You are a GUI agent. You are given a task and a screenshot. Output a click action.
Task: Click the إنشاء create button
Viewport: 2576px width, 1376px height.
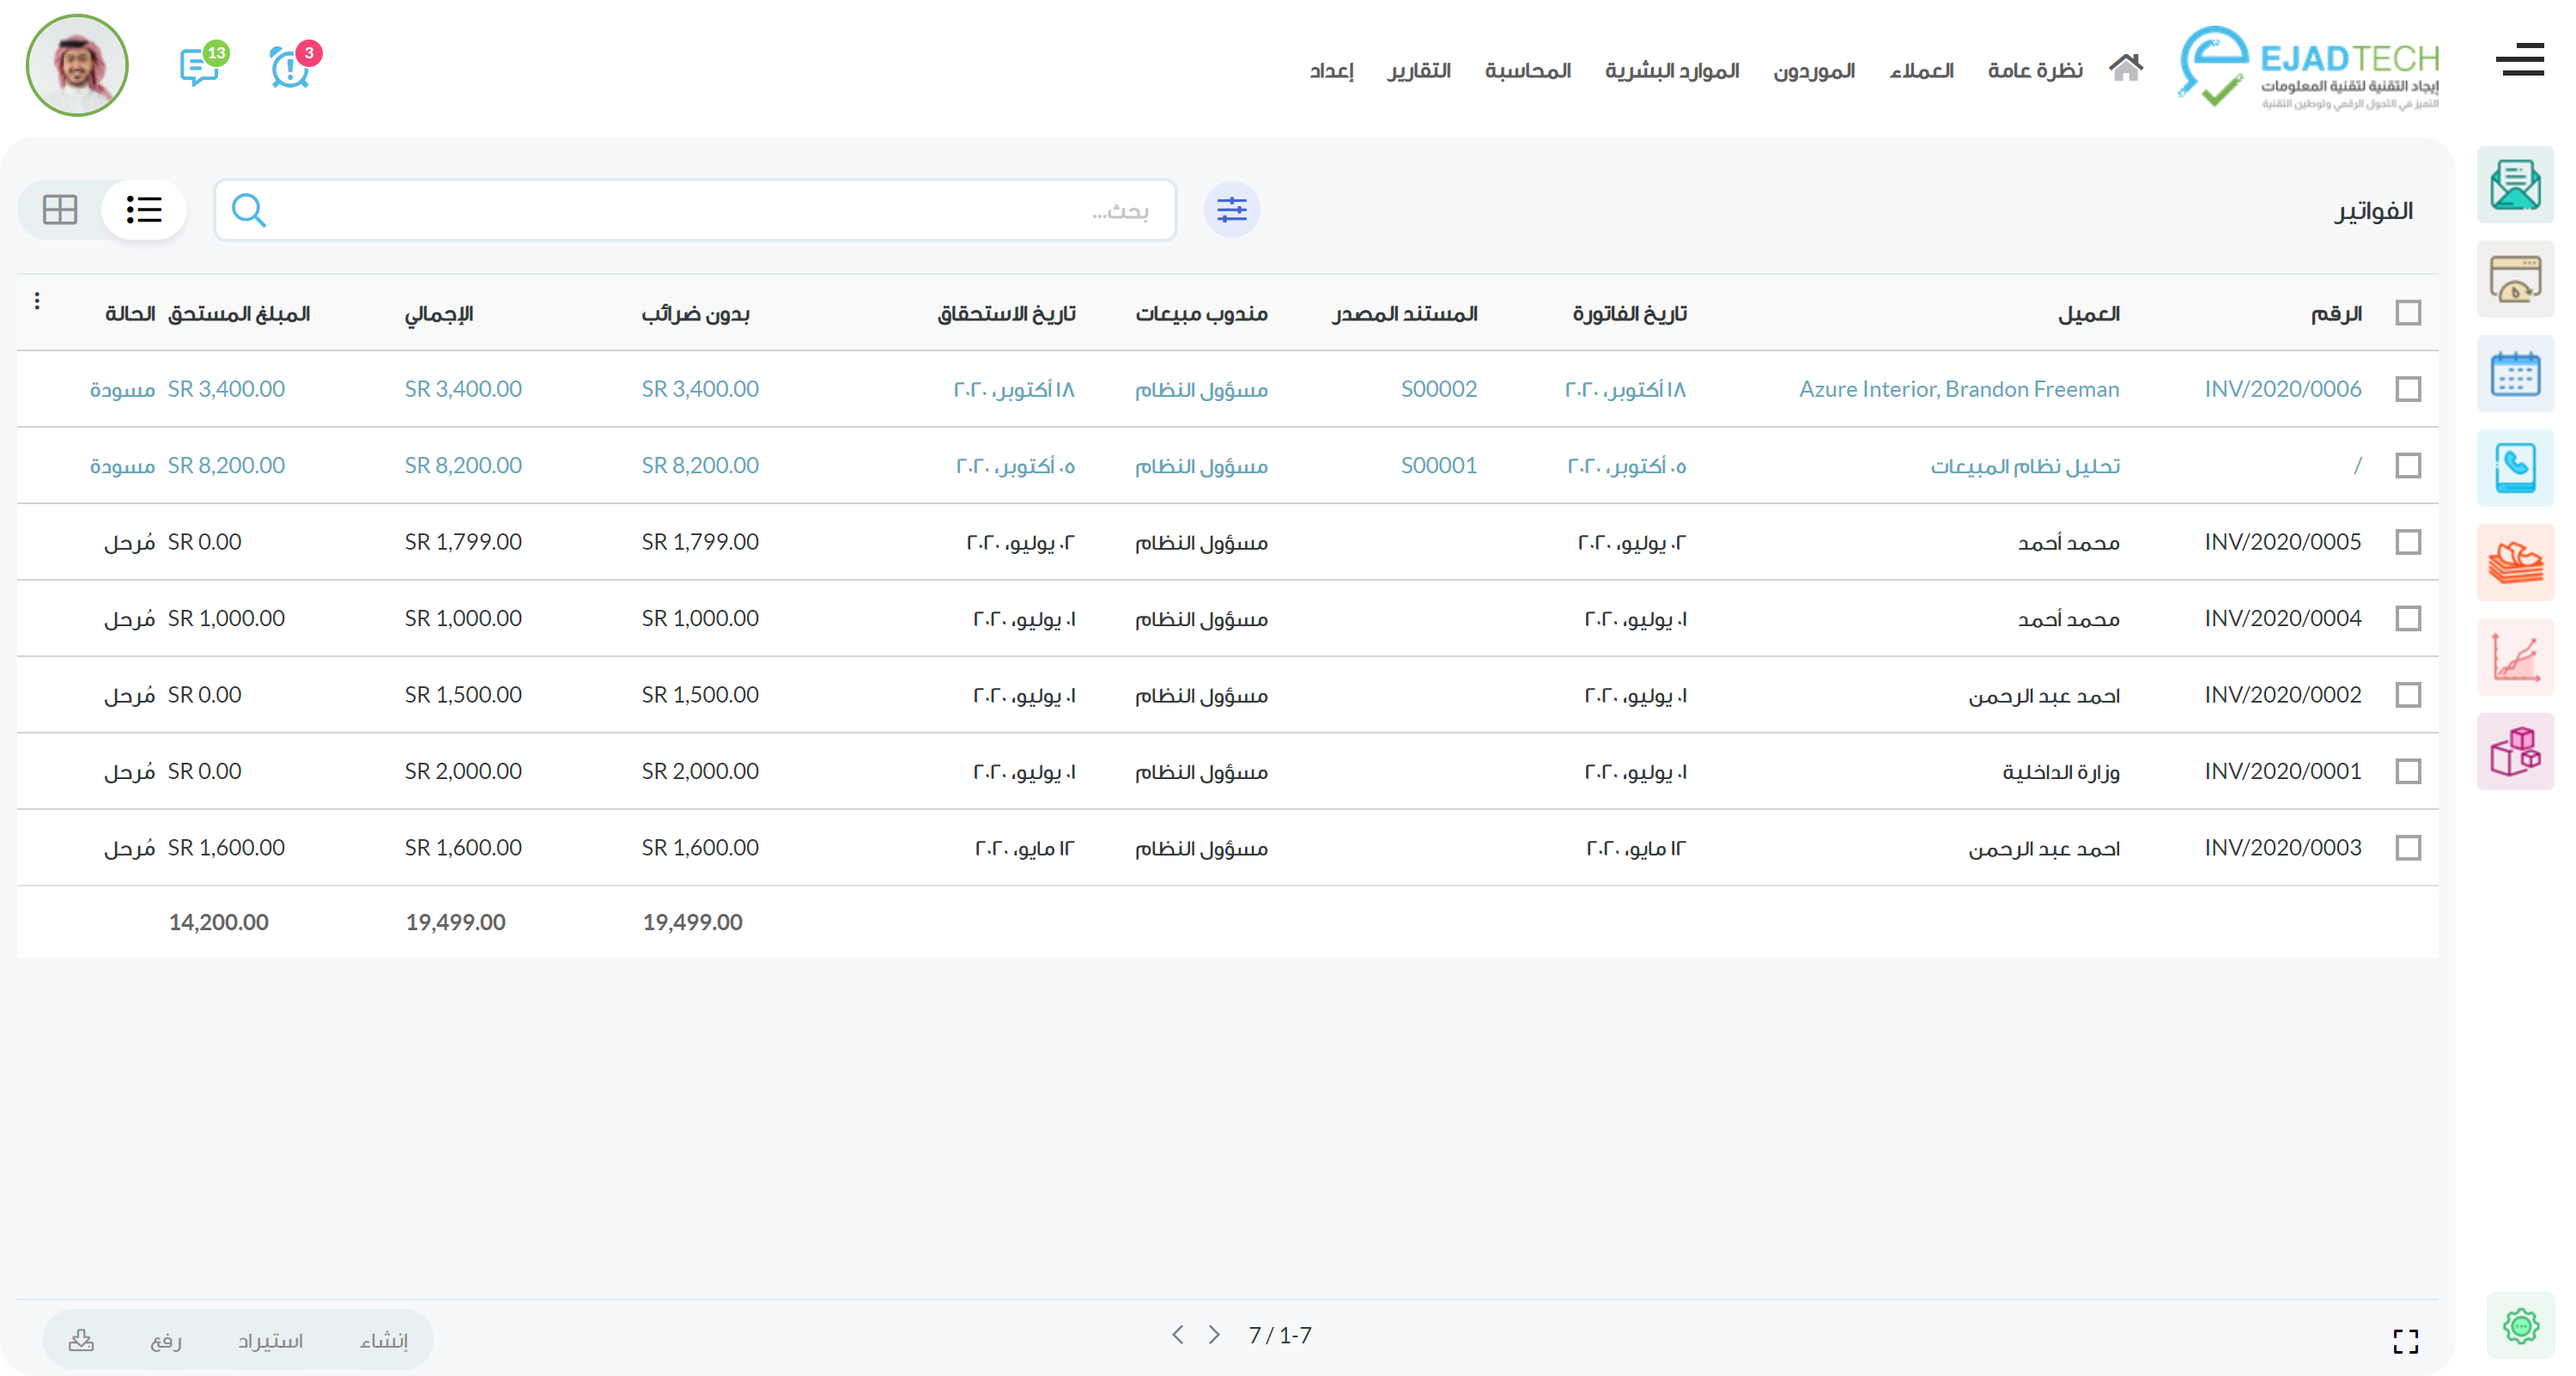(x=384, y=1340)
